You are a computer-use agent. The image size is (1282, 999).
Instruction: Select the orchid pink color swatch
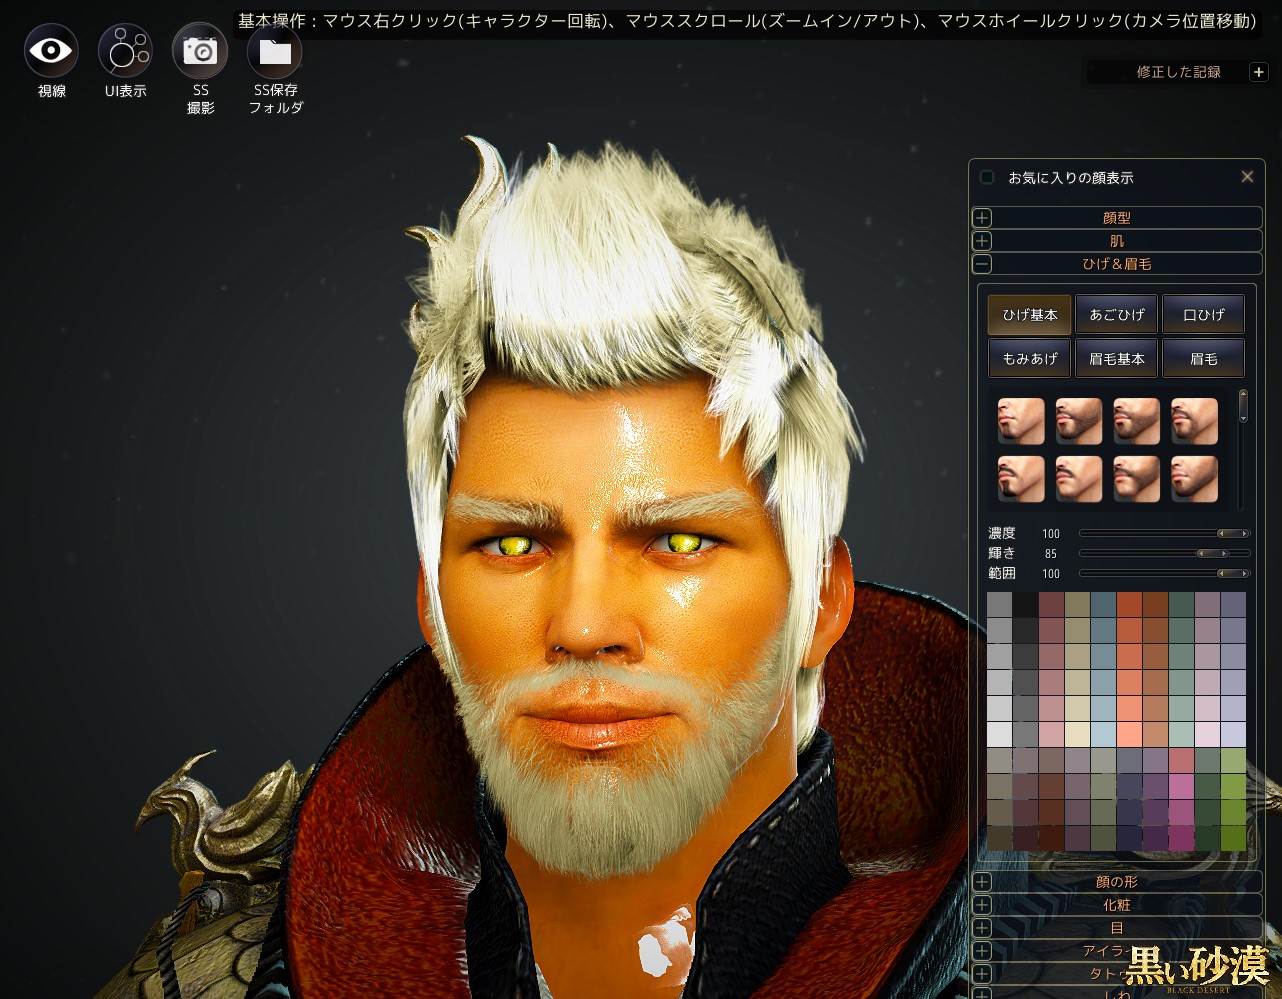tap(1182, 787)
